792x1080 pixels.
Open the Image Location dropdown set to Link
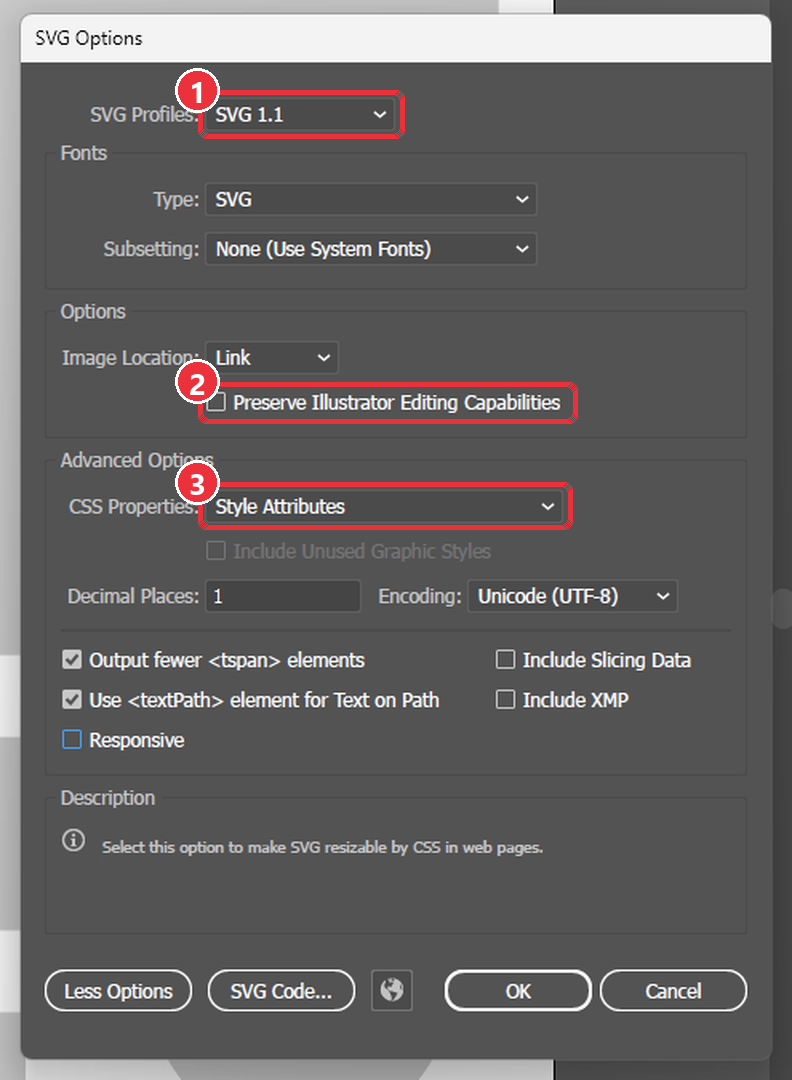[272, 357]
